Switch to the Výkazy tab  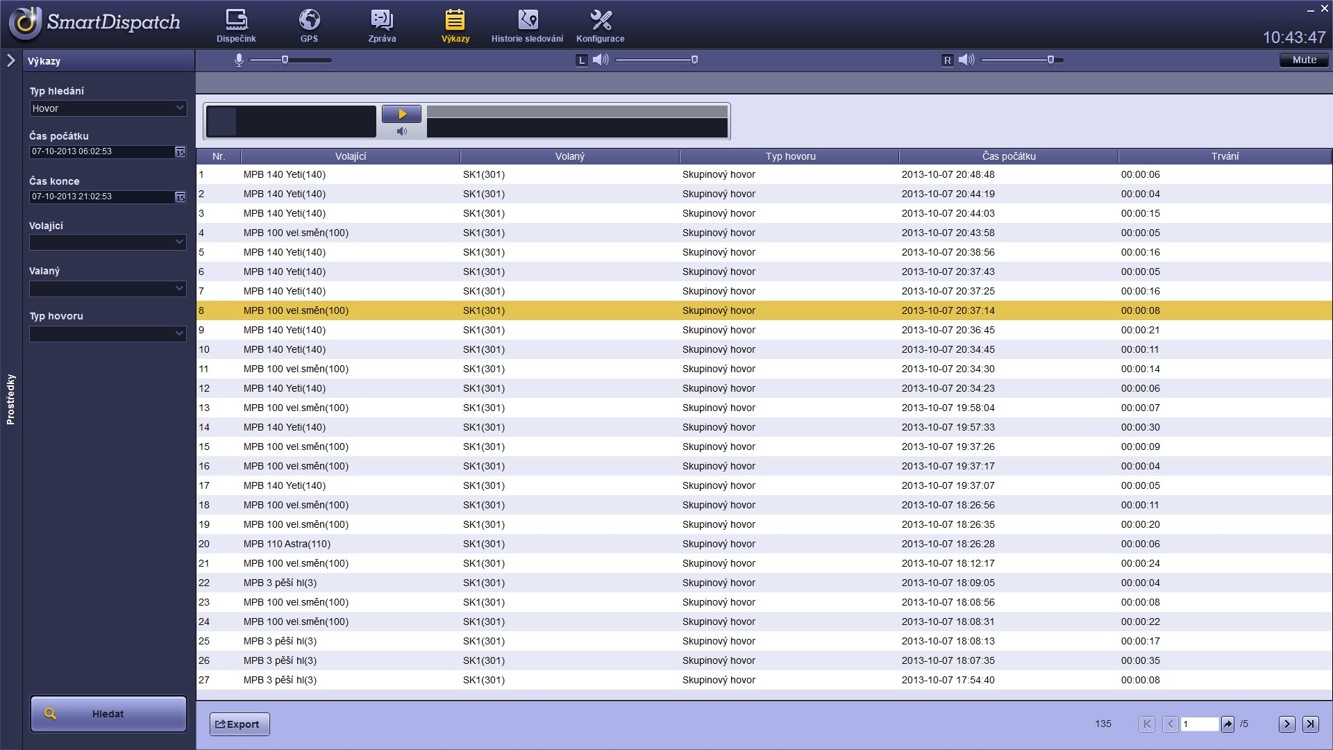455,26
